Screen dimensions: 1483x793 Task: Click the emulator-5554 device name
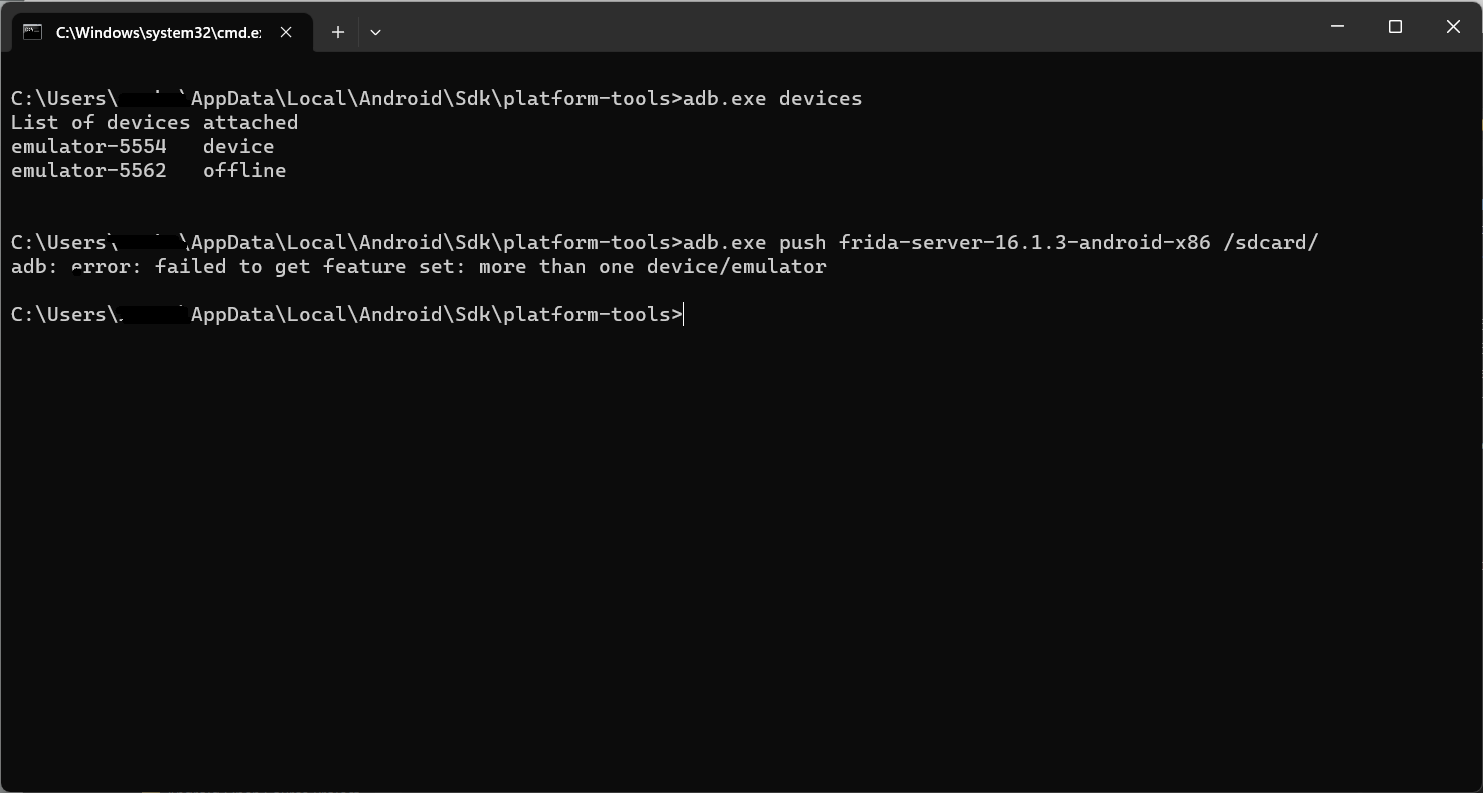coord(89,146)
